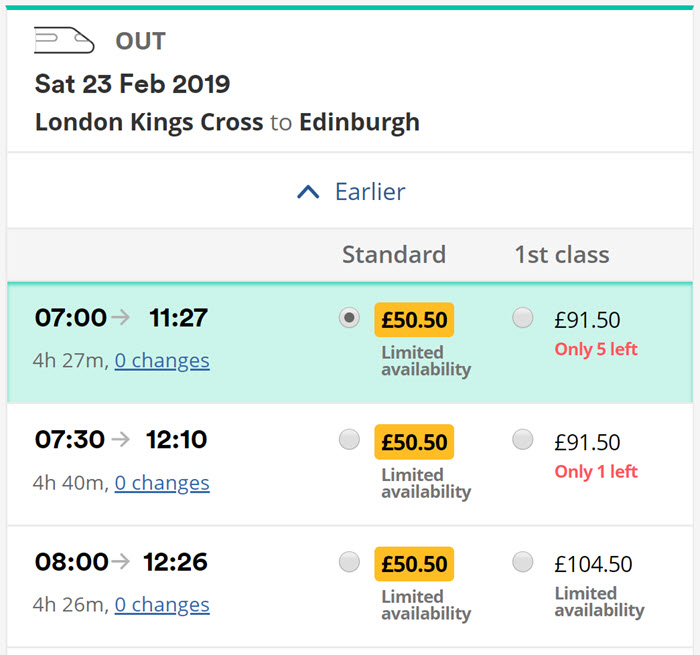The width and height of the screenshot is (700, 655).
Task: Click the 08:00 to 12:26 journey row
Action: pos(350,587)
